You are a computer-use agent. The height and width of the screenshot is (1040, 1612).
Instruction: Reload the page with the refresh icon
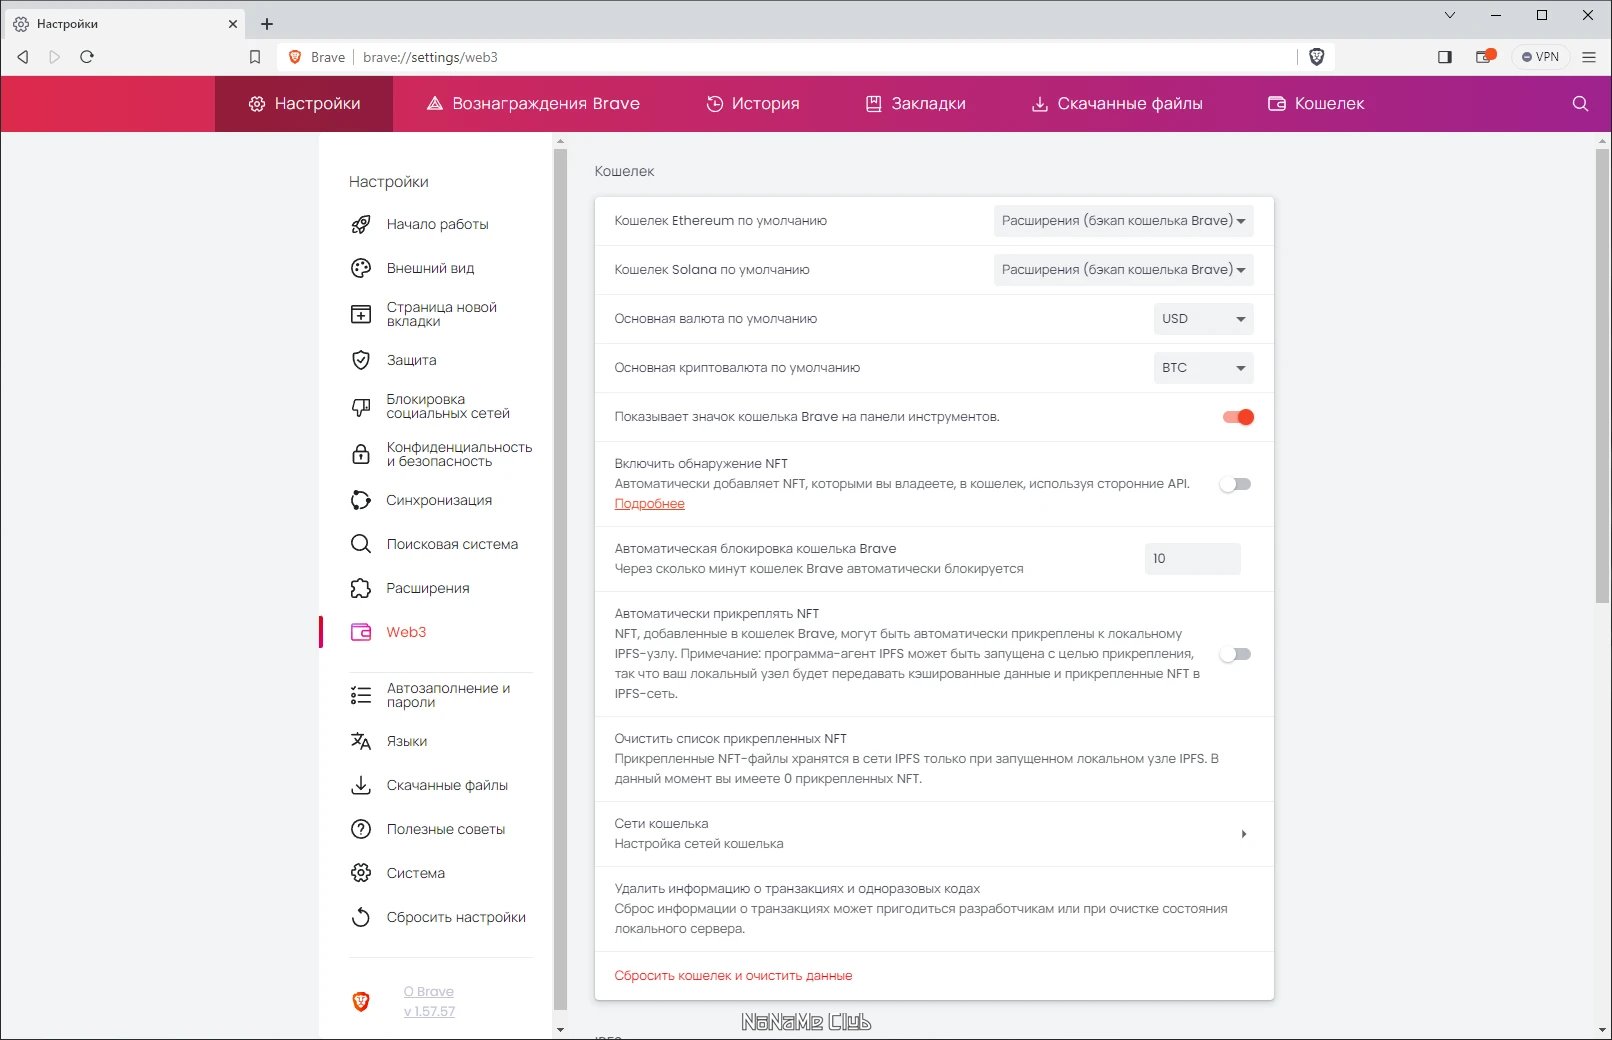click(x=87, y=57)
